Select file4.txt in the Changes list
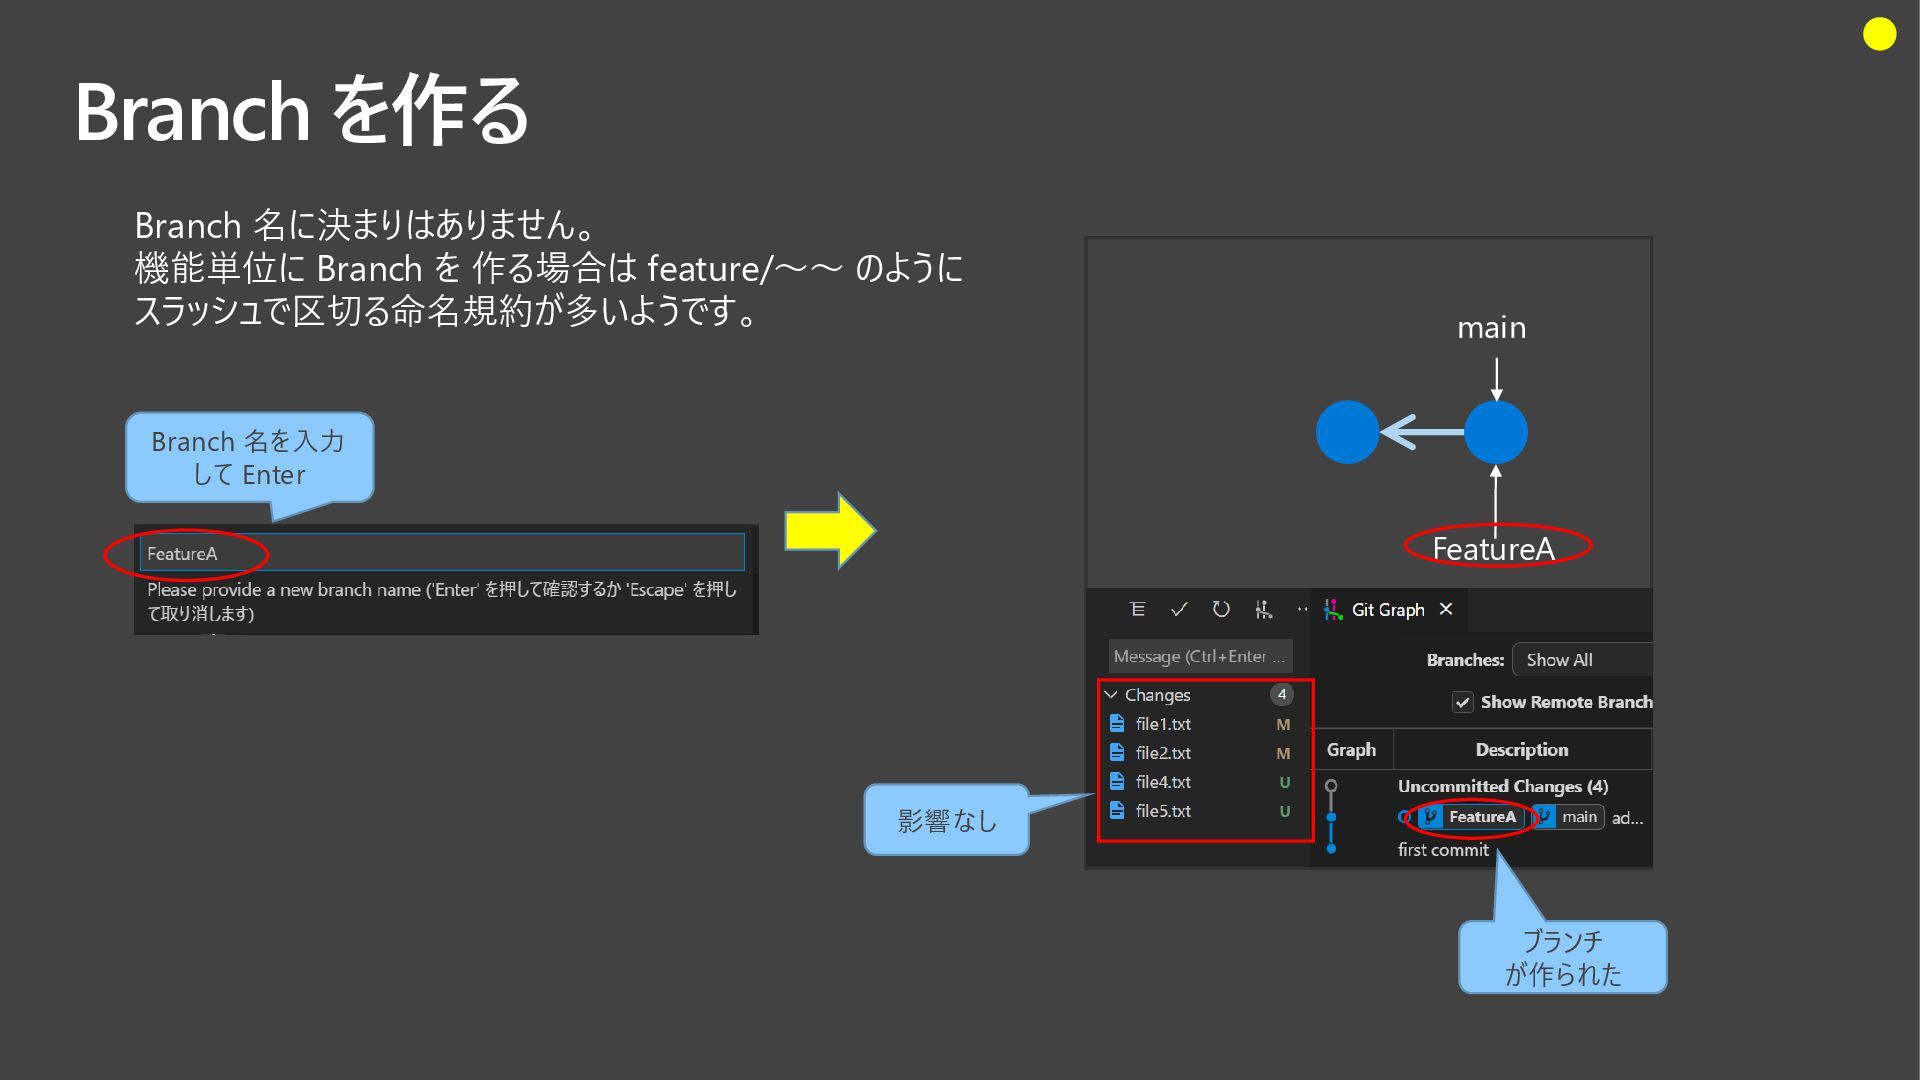1920x1080 pixels. pos(1163,782)
